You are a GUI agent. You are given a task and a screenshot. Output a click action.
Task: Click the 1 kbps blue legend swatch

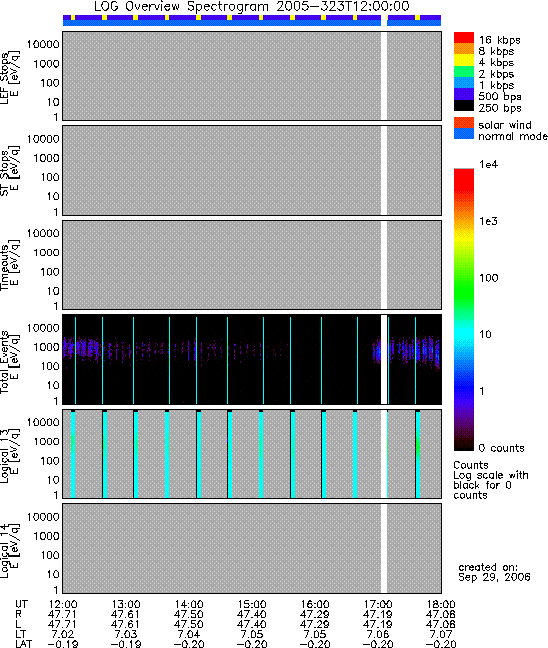tap(464, 83)
